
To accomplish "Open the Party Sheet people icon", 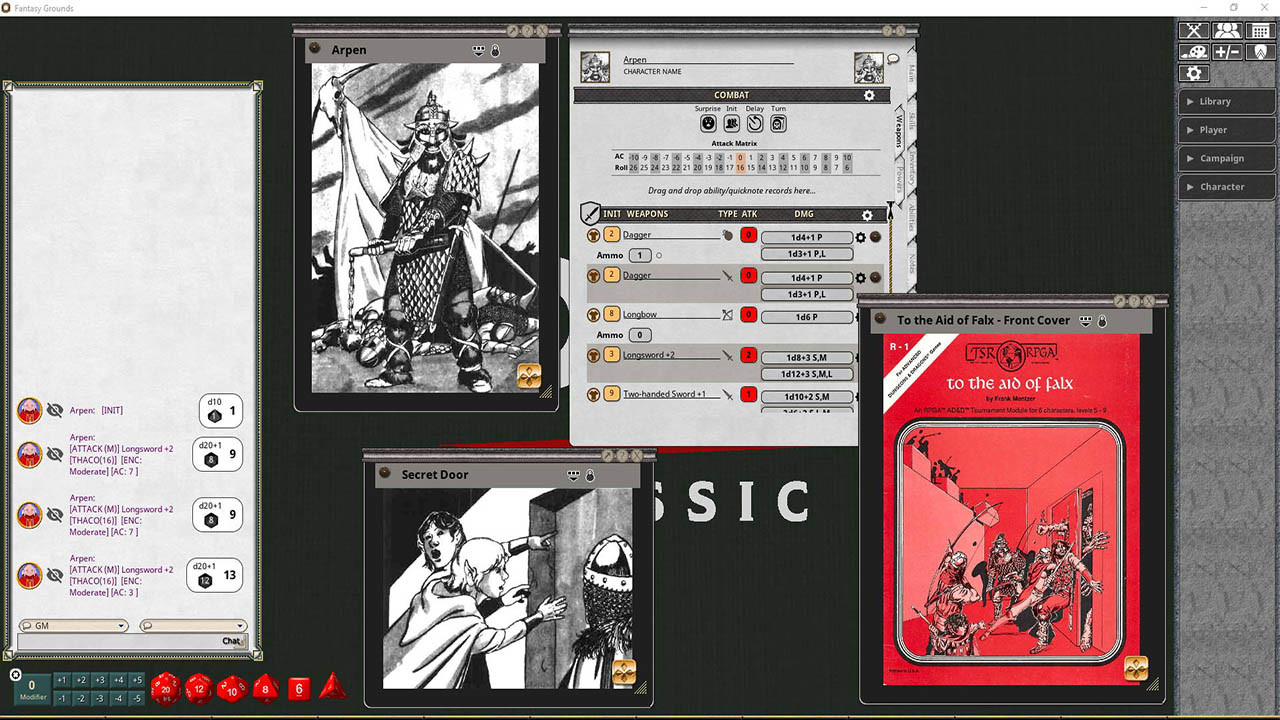I will point(1227,31).
